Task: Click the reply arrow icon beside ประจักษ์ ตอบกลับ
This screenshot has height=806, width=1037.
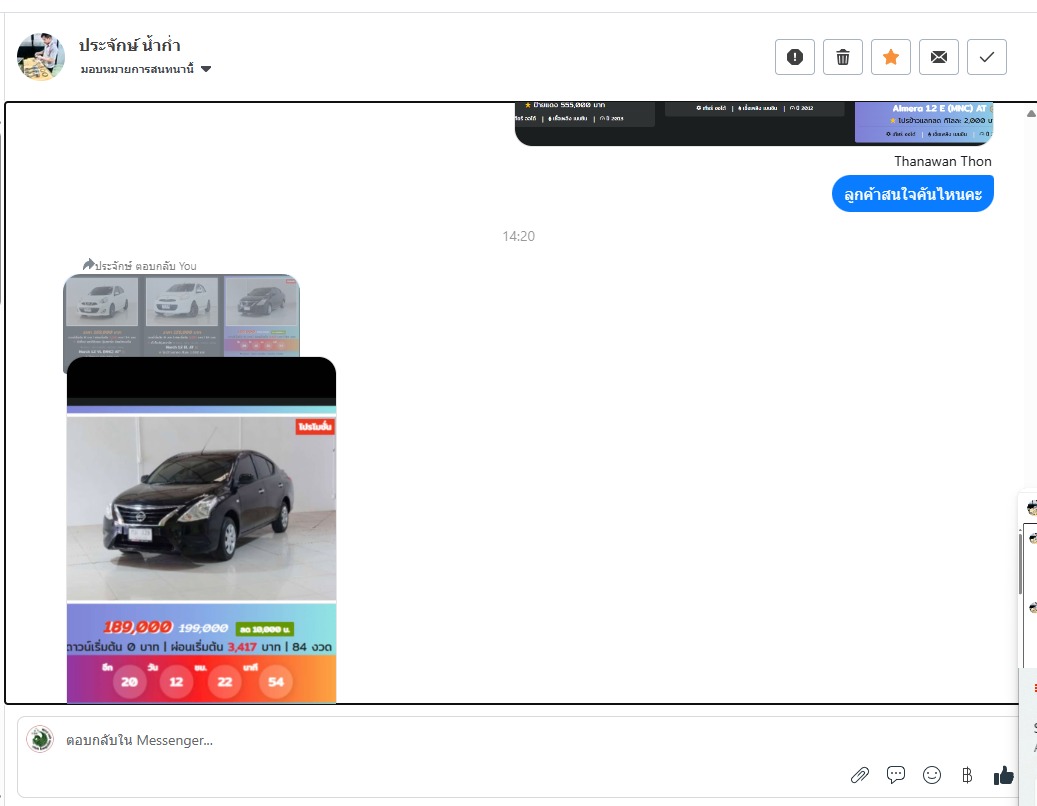Action: [x=88, y=265]
